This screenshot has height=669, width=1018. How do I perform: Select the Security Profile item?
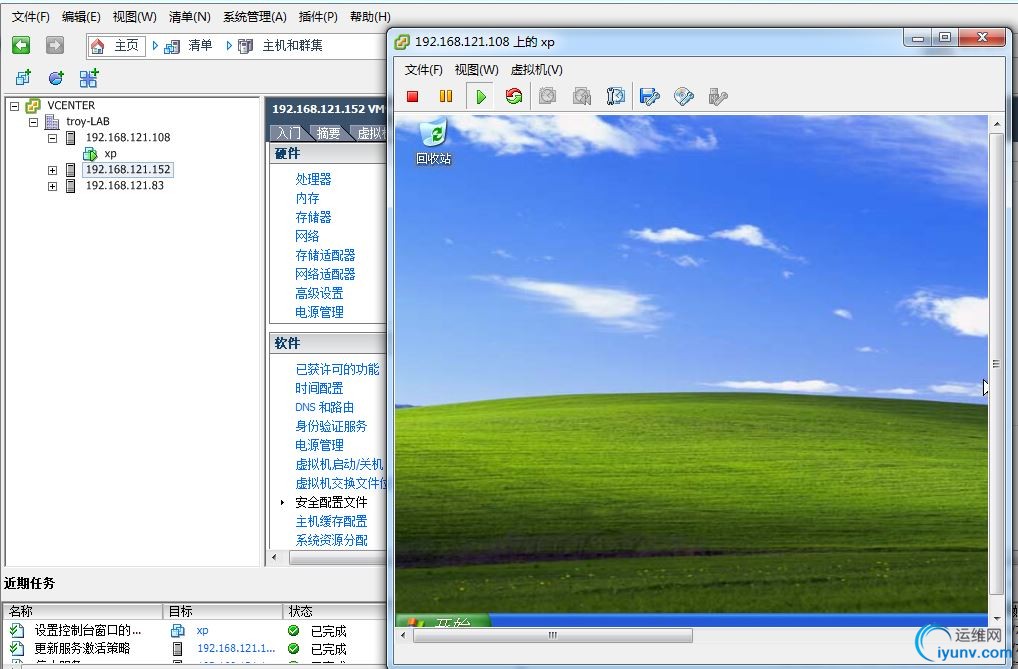coord(331,503)
